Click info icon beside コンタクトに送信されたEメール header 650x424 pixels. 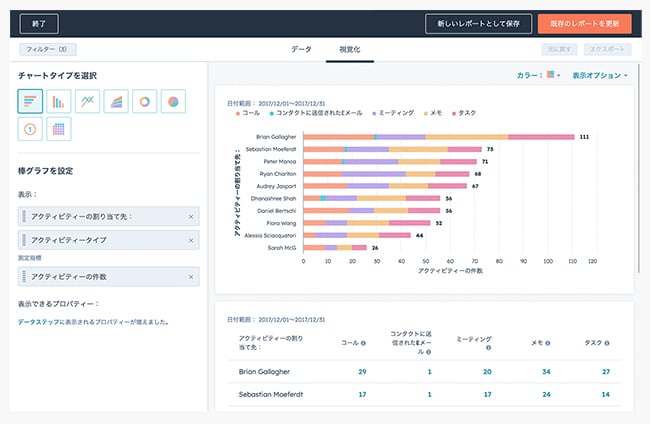pyautogui.click(x=429, y=352)
